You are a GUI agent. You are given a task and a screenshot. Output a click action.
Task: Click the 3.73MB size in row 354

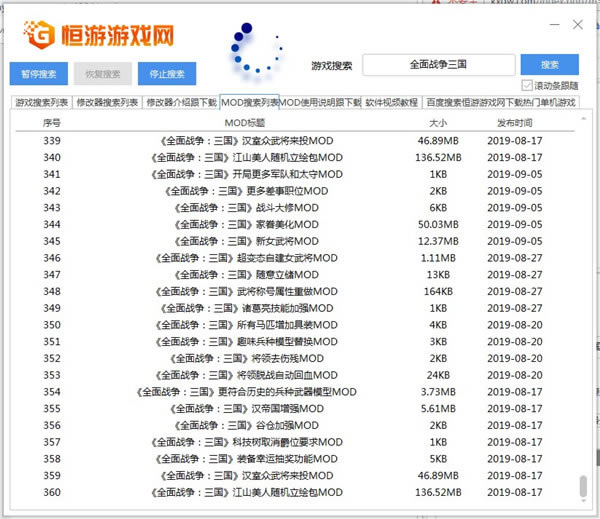438,392
